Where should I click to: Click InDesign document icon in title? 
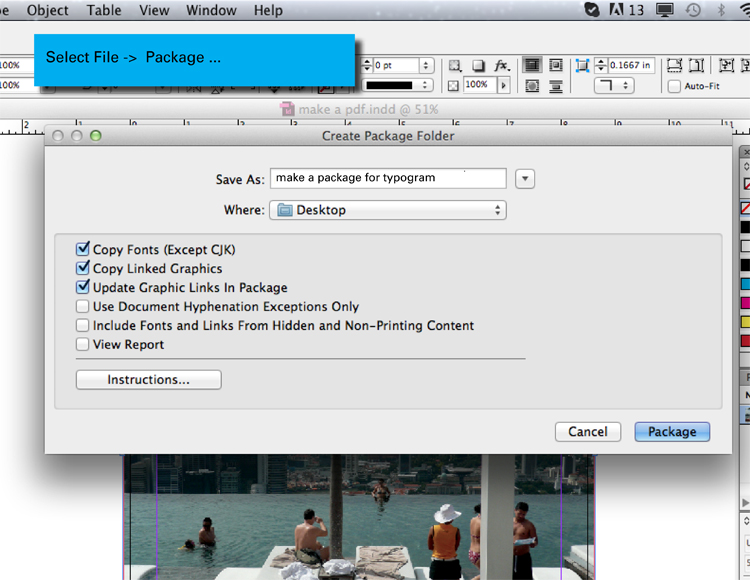click(x=287, y=109)
